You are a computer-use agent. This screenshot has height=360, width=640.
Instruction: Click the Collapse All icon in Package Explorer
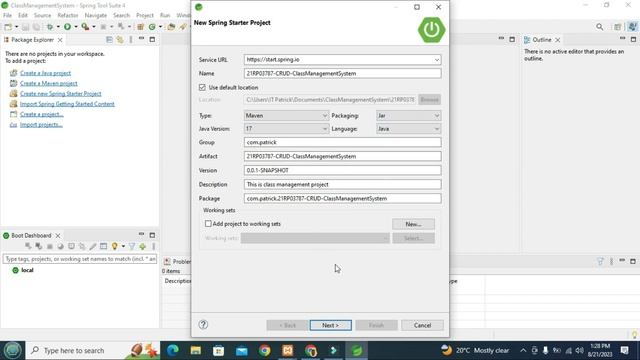[x=109, y=40]
